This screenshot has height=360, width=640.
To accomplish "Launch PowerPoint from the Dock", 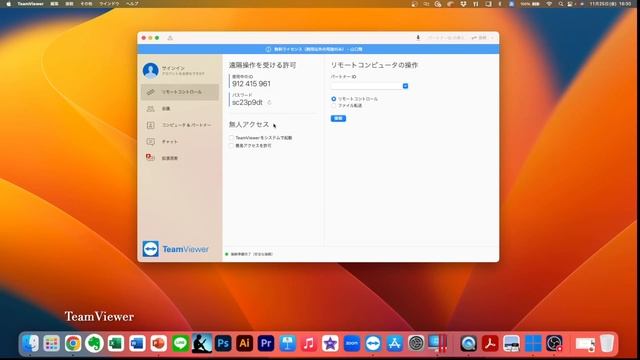I will [159, 343].
